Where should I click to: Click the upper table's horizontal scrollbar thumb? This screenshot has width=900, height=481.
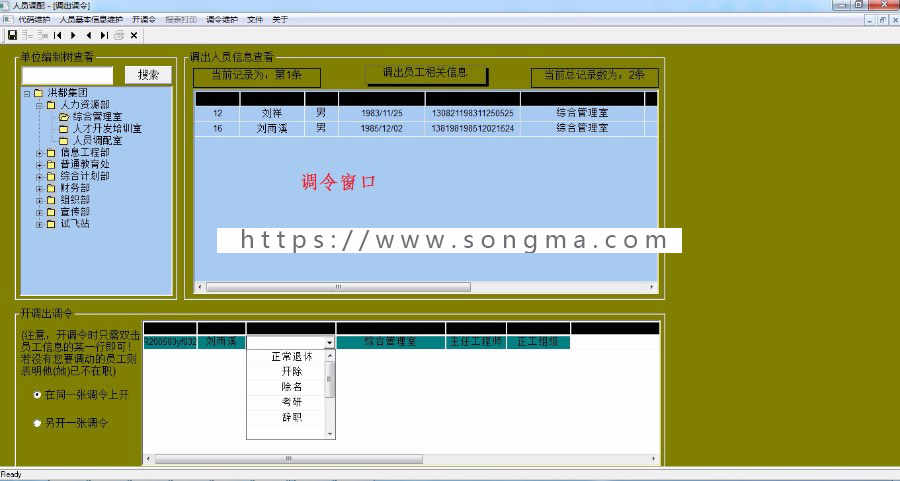coord(338,286)
